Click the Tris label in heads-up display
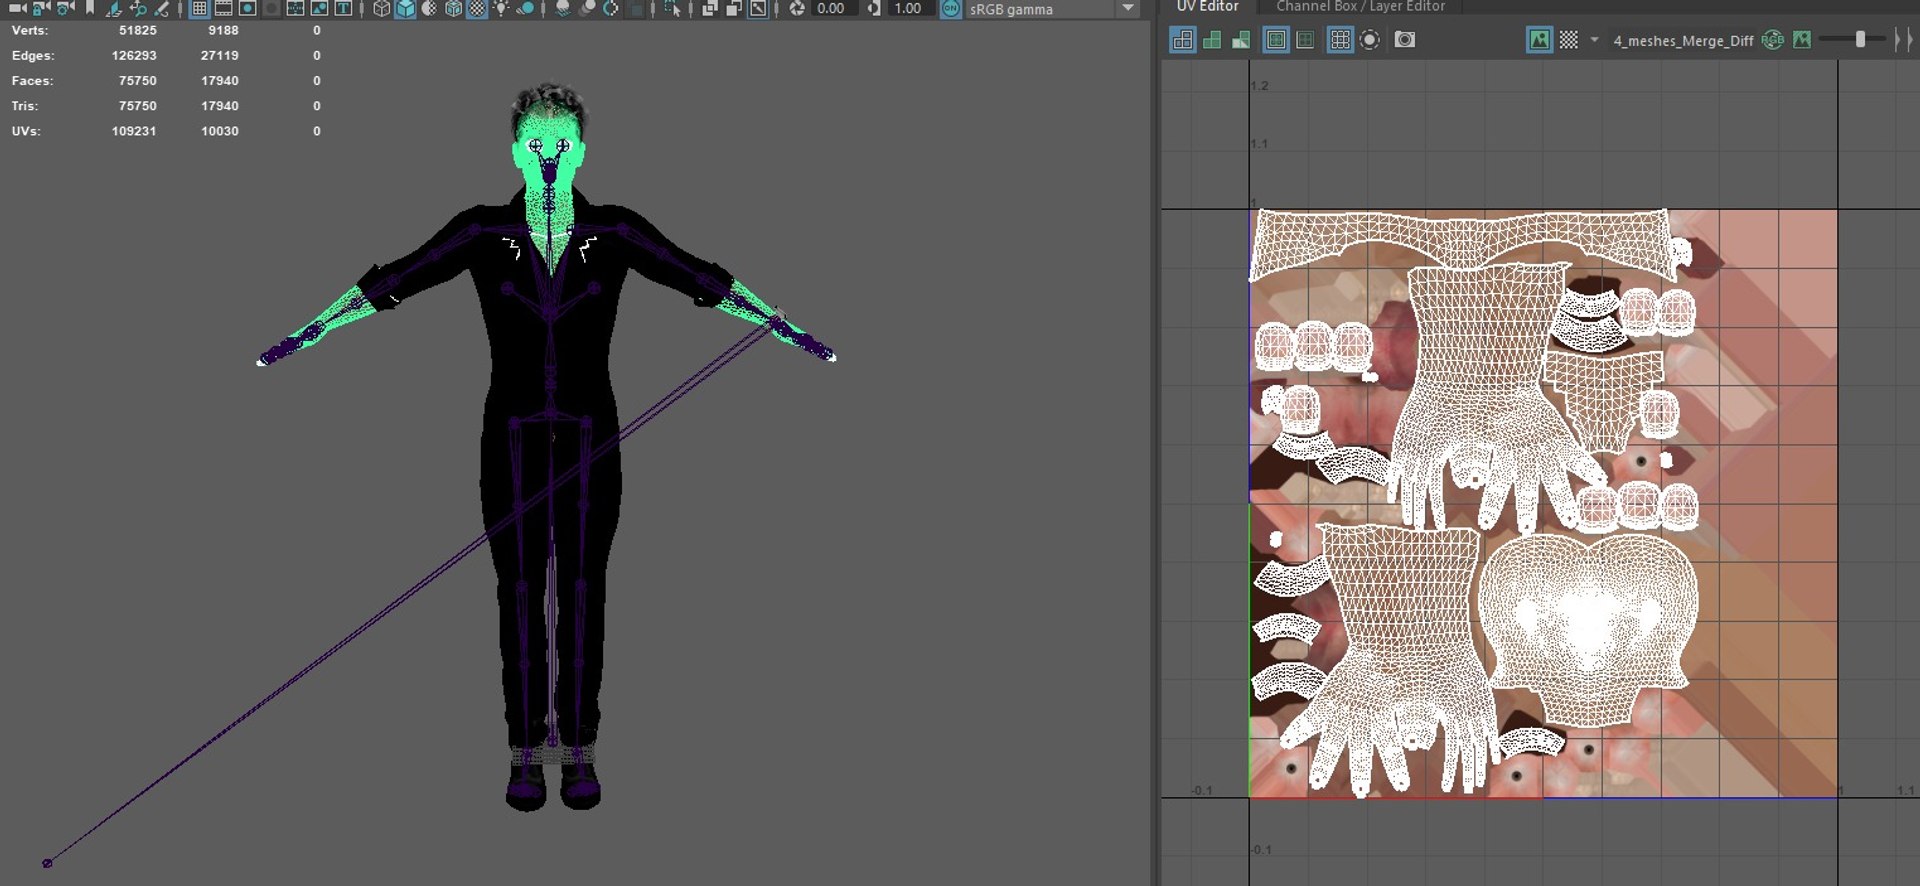The image size is (1920, 886). click(25, 106)
